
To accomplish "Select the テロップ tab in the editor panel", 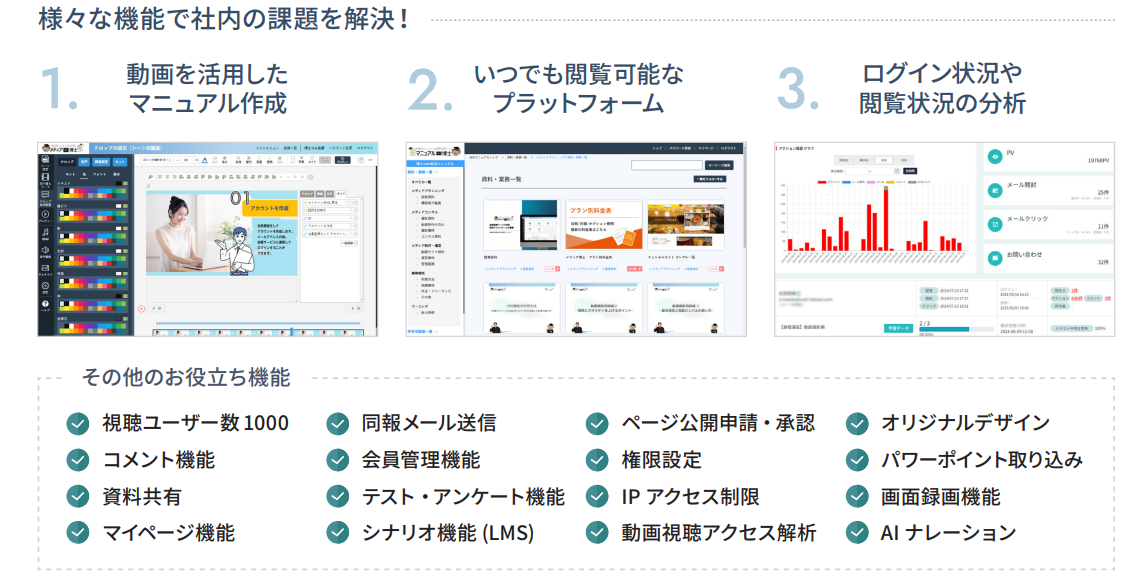I will click(66, 161).
